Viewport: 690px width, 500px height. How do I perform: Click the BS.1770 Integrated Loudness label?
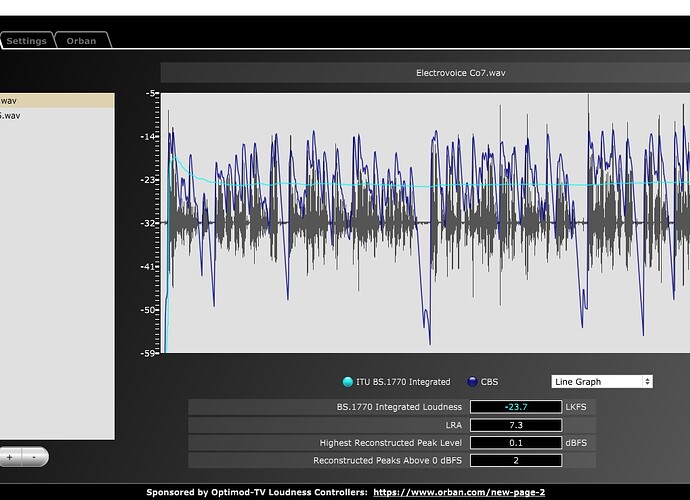[399, 407]
